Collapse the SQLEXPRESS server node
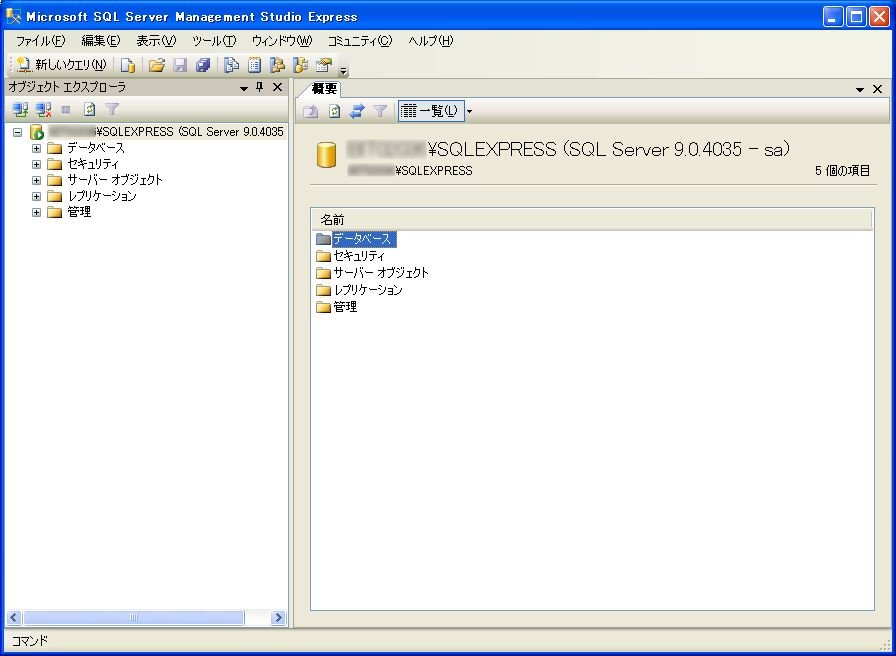Screen dimensions: 896x656 coord(18,132)
